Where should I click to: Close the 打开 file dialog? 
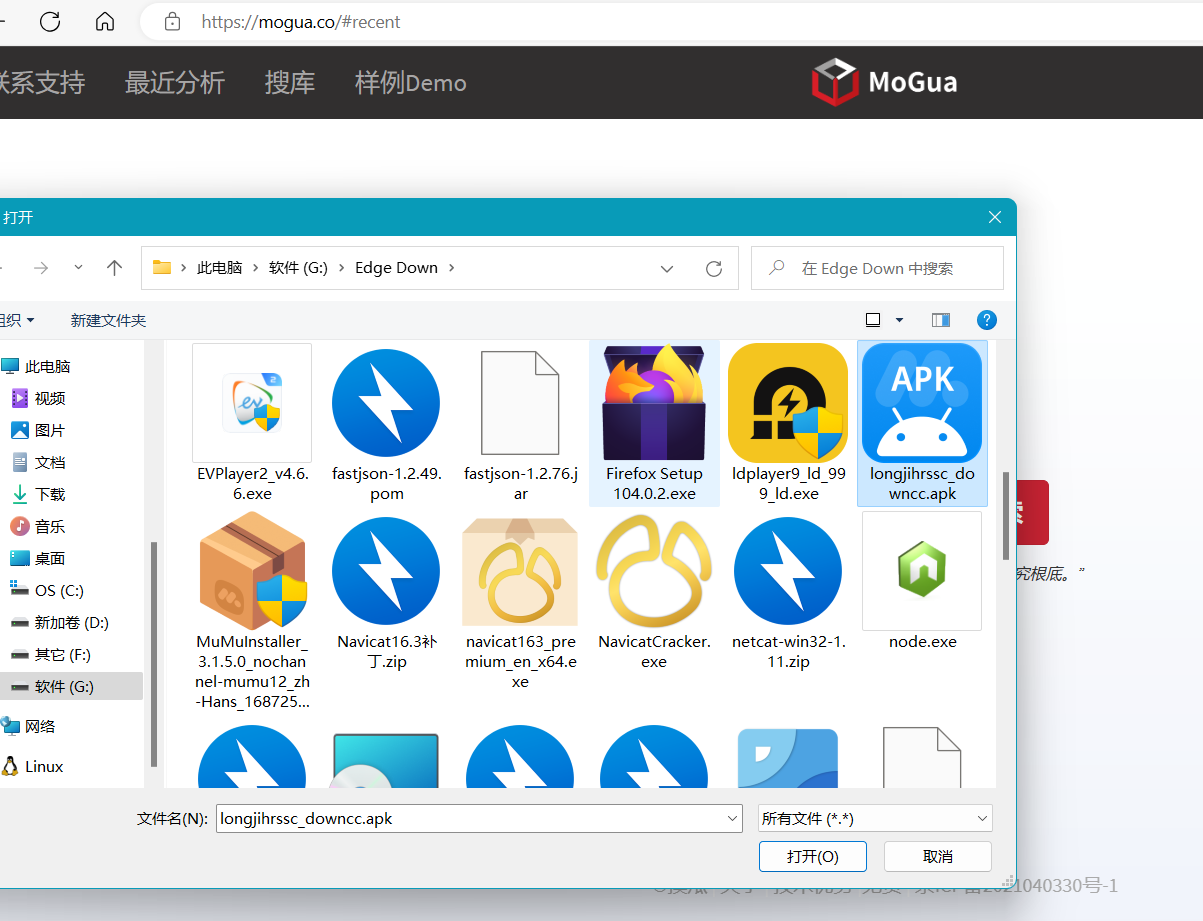(x=995, y=217)
